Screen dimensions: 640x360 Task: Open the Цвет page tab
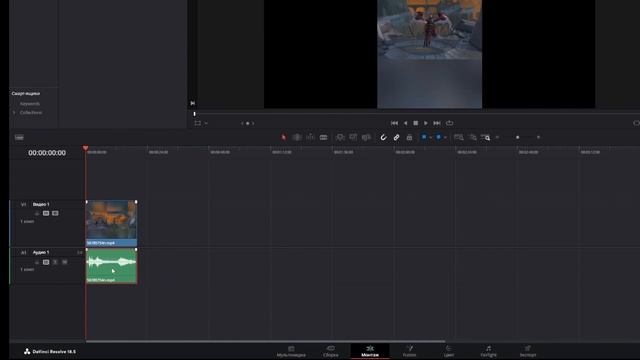coord(449,351)
